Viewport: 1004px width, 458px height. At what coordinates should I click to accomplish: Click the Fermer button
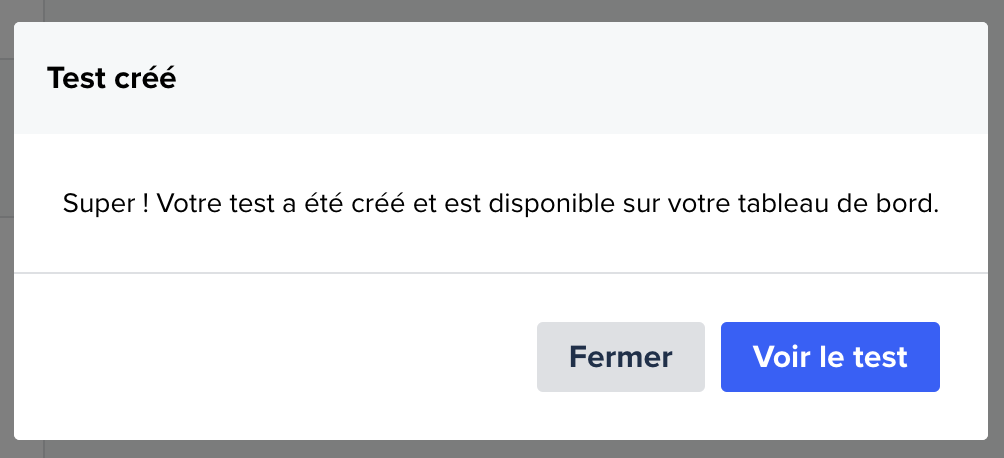(x=620, y=357)
